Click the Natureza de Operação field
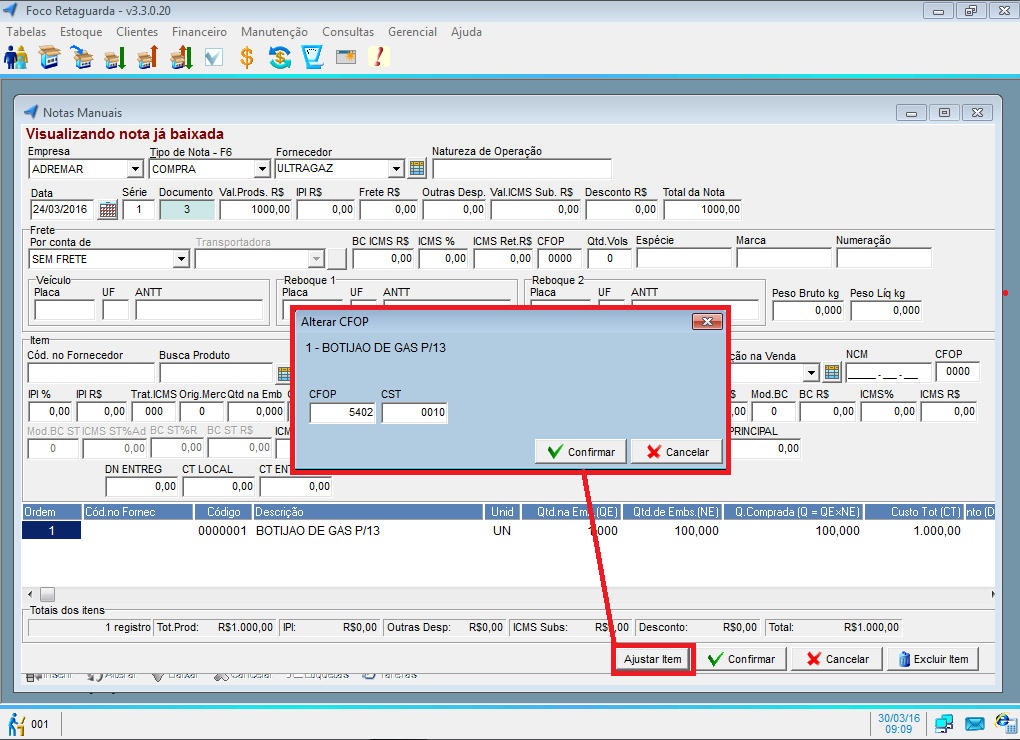Viewport: 1020px width, 740px height. (522, 169)
